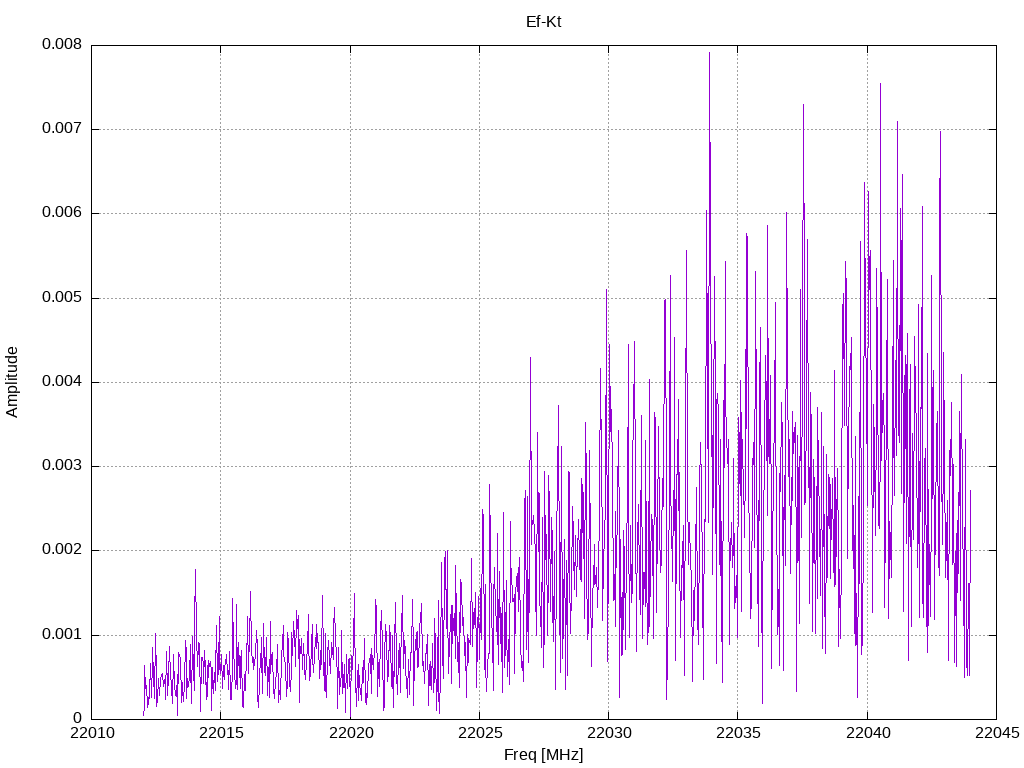Viewport: 1024px width, 768px height.
Task: Click y-axis tick value 0.005
Action: click(x=62, y=298)
